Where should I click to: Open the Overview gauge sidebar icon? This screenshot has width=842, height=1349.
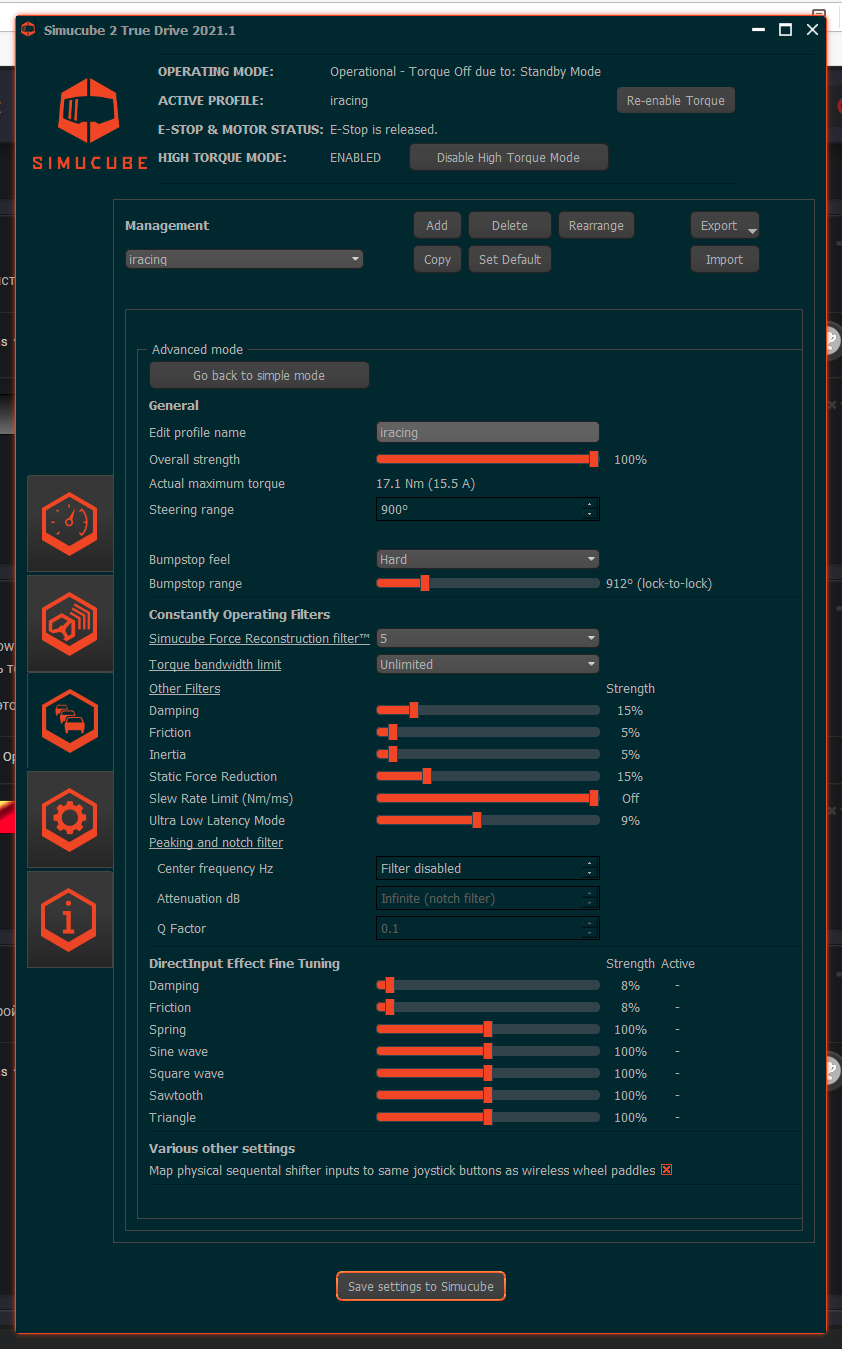coord(69,523)
